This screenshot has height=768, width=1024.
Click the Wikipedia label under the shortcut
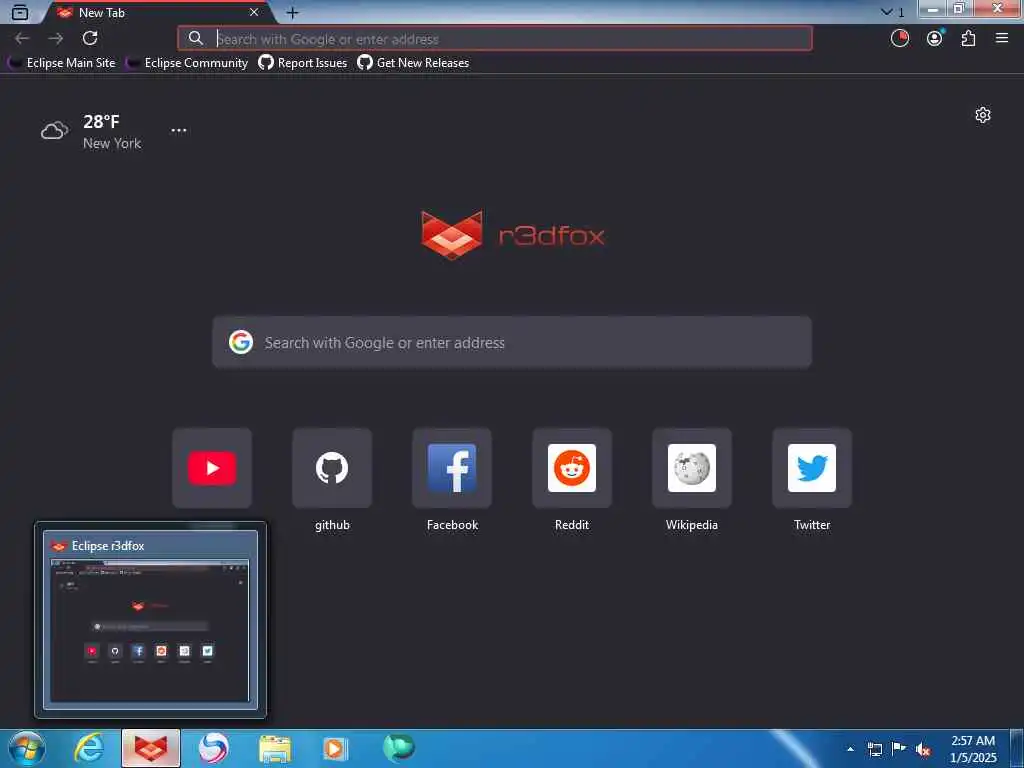coord(692,525)
